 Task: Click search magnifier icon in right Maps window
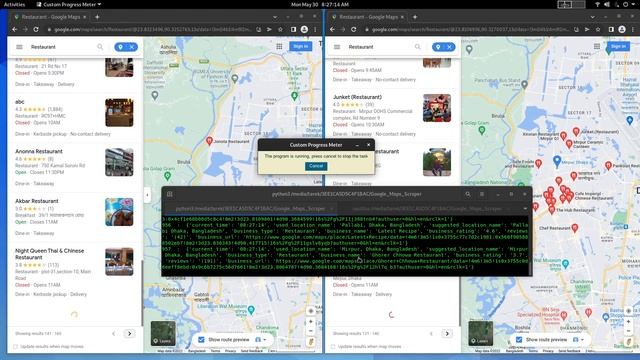[x=418, y=47]
